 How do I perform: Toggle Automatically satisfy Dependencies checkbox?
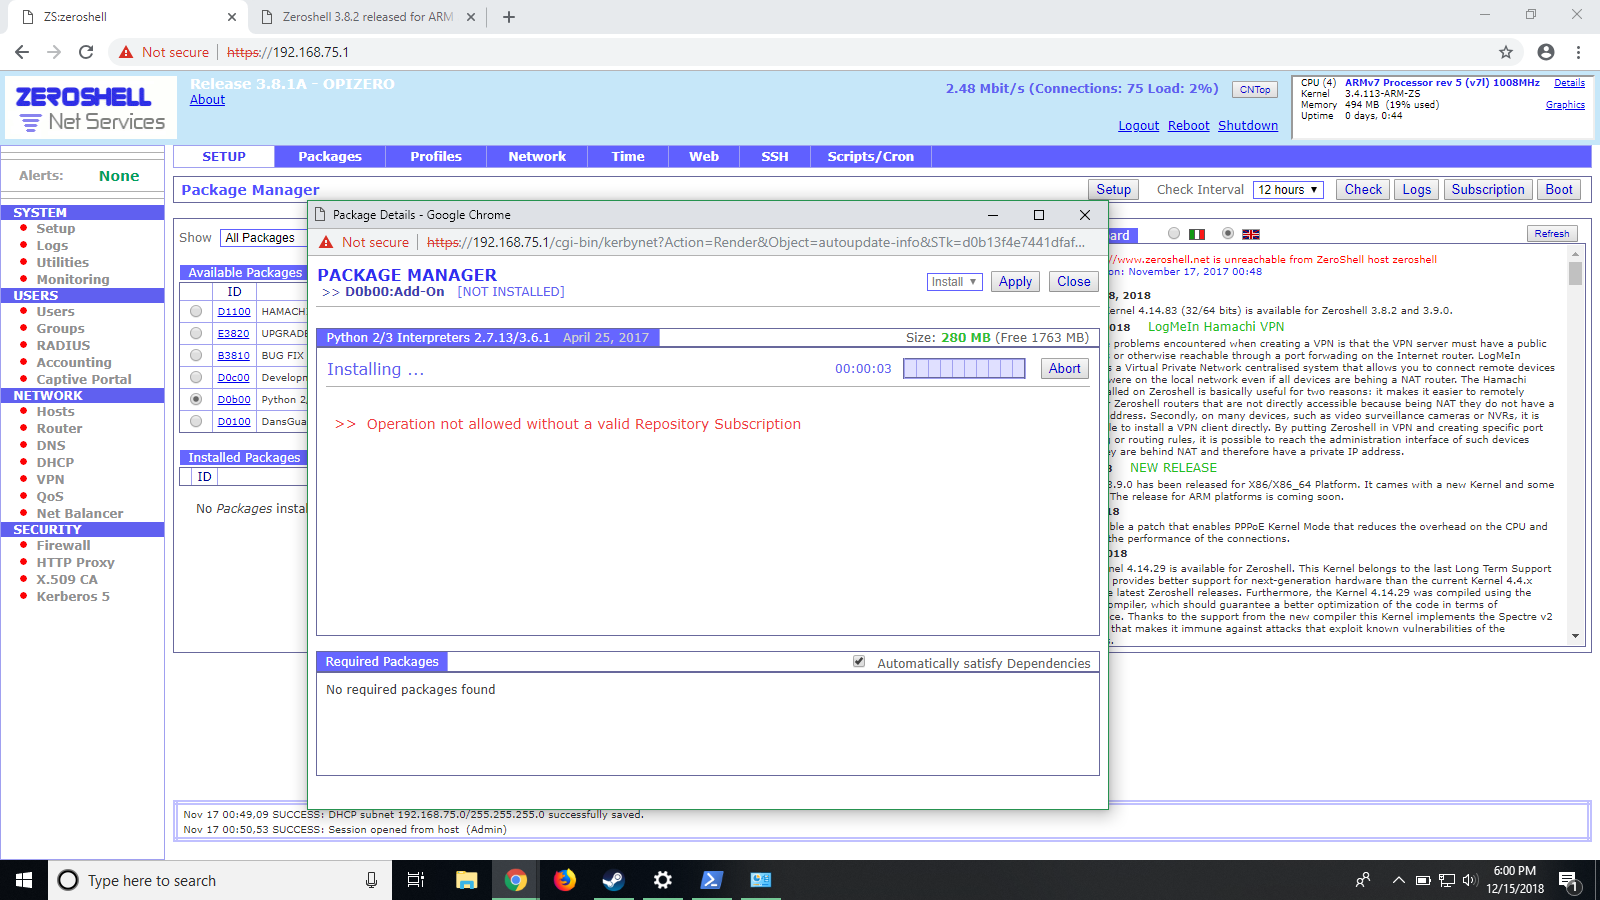point(859,662)
